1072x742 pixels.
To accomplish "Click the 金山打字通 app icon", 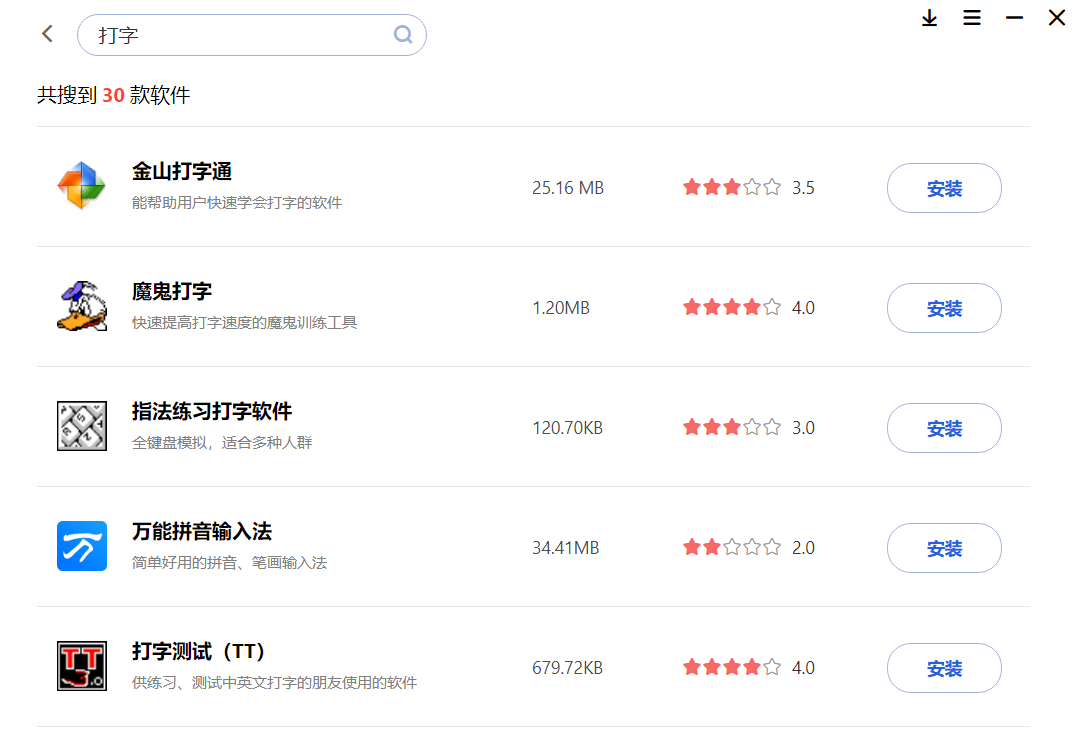I will tap(81, 185).
